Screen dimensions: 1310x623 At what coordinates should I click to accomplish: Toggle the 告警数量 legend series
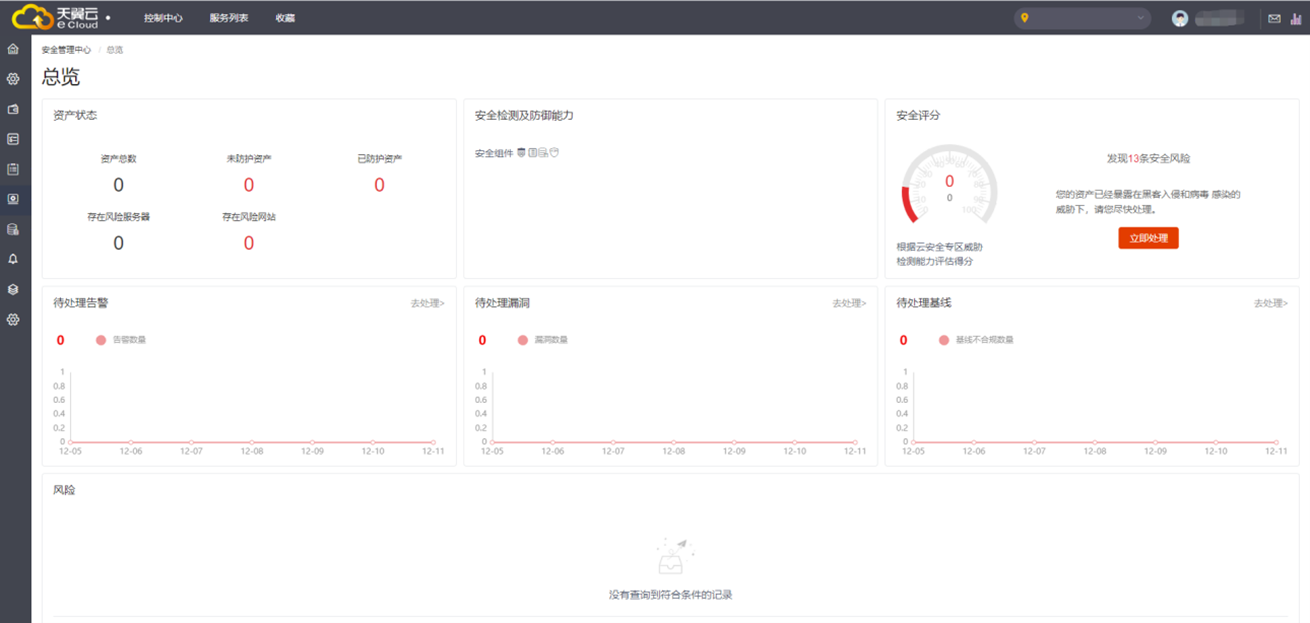[x=120, y=340]
